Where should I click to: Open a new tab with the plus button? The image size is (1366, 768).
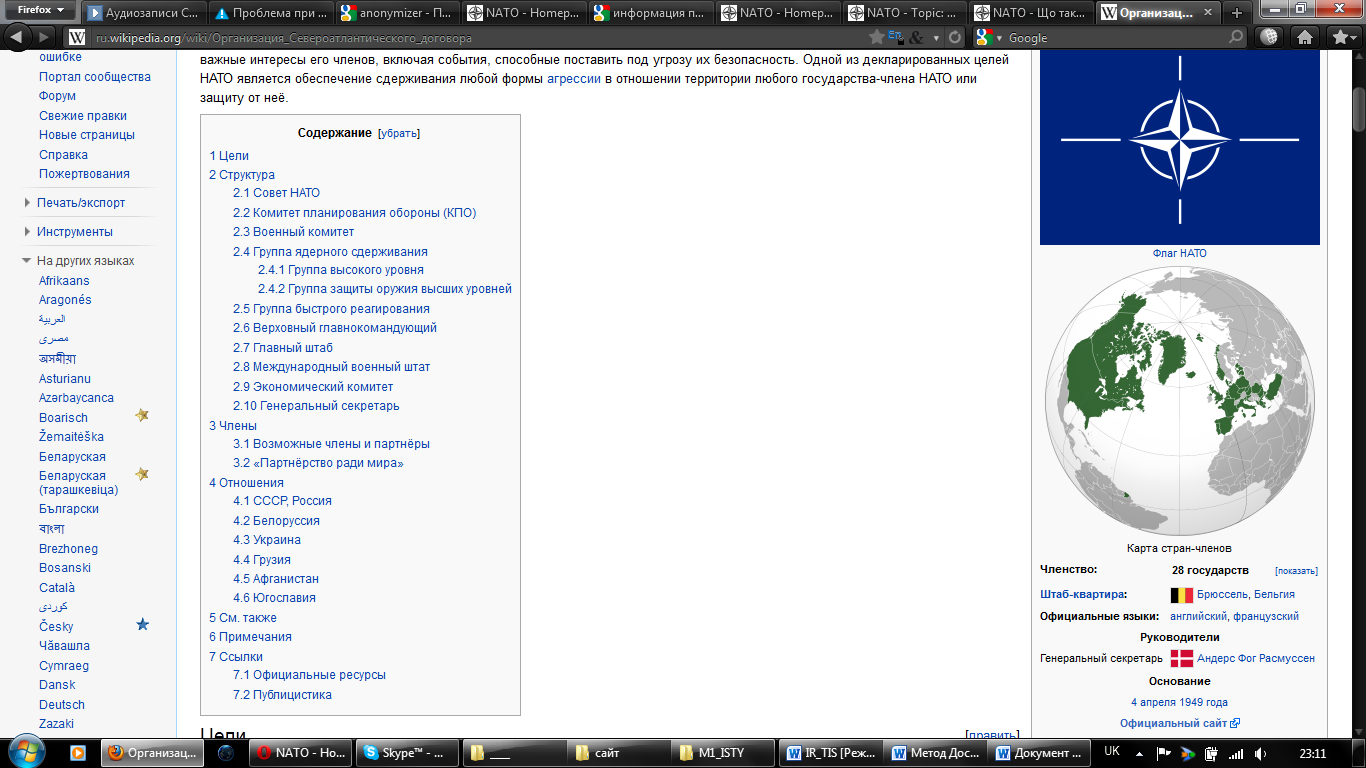click(1237, 13)
